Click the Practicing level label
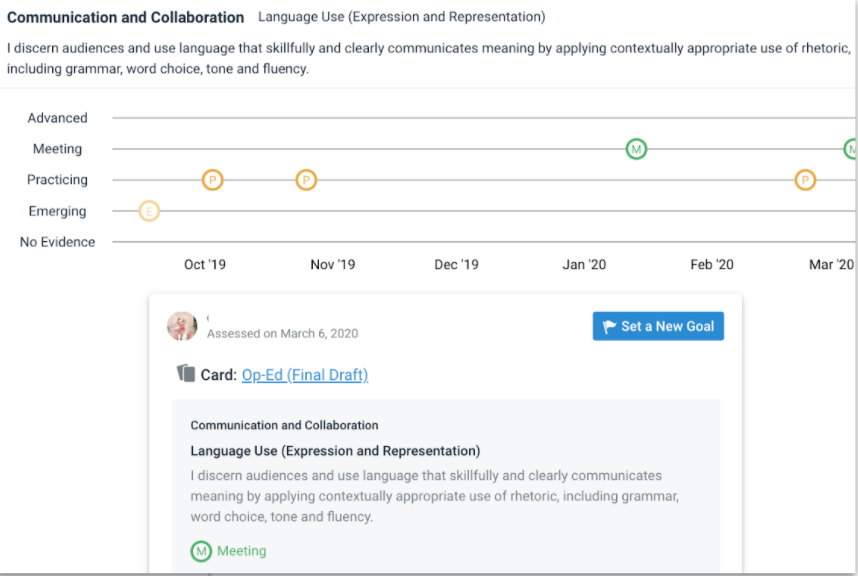 tap(57, 180)
